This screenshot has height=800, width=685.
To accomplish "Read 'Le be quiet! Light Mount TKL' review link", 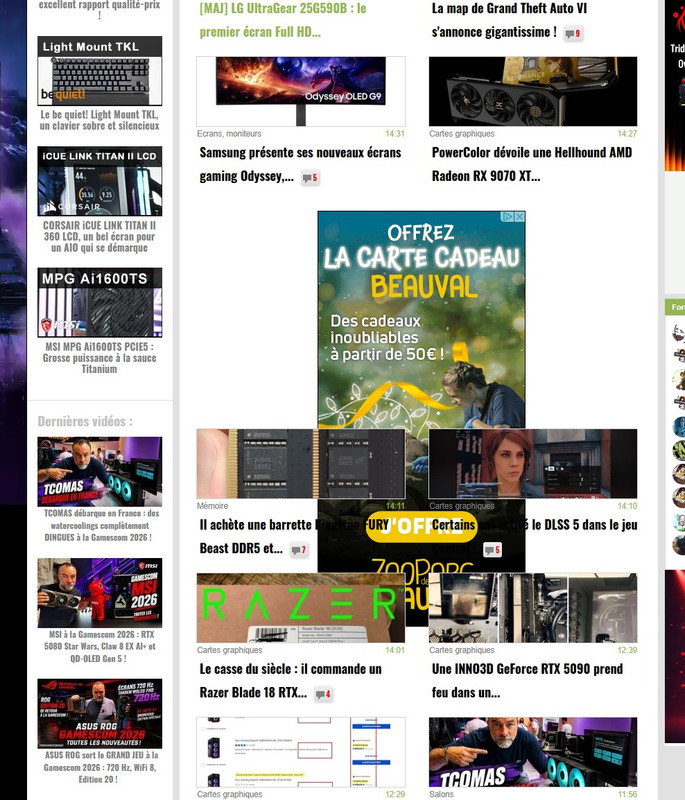I will tap(99, 120).
